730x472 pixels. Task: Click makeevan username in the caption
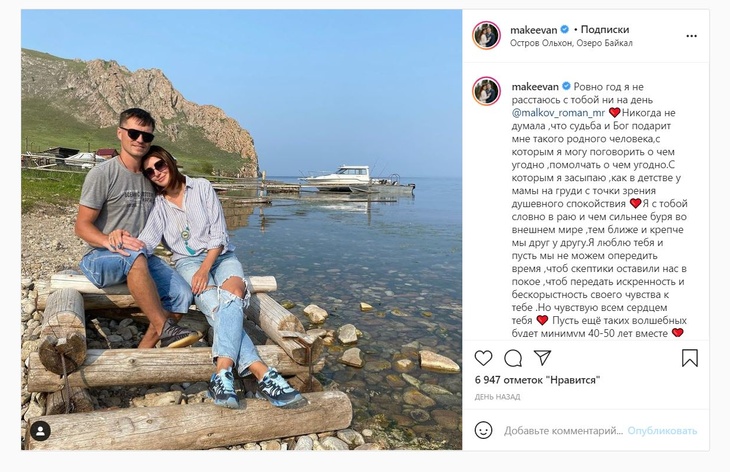click(533, 87)
